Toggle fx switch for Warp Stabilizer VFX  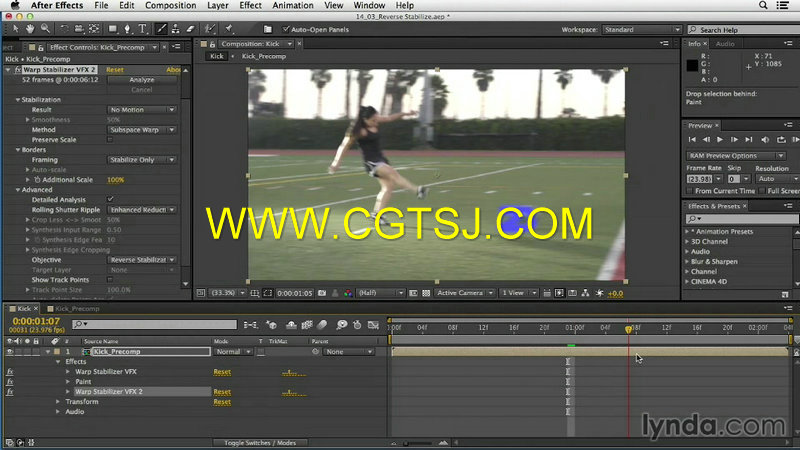10,372
